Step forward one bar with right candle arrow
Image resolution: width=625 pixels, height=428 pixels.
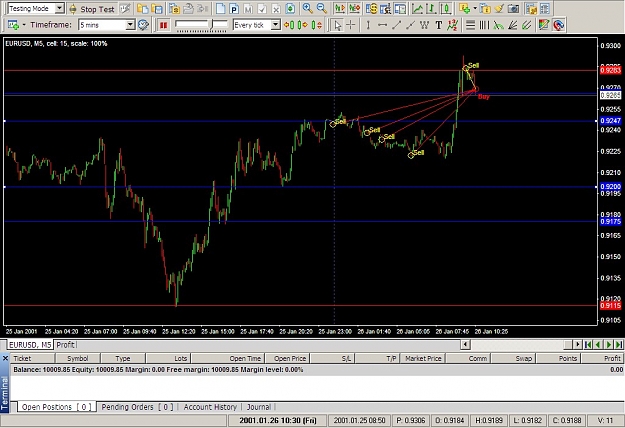[303, 25]
